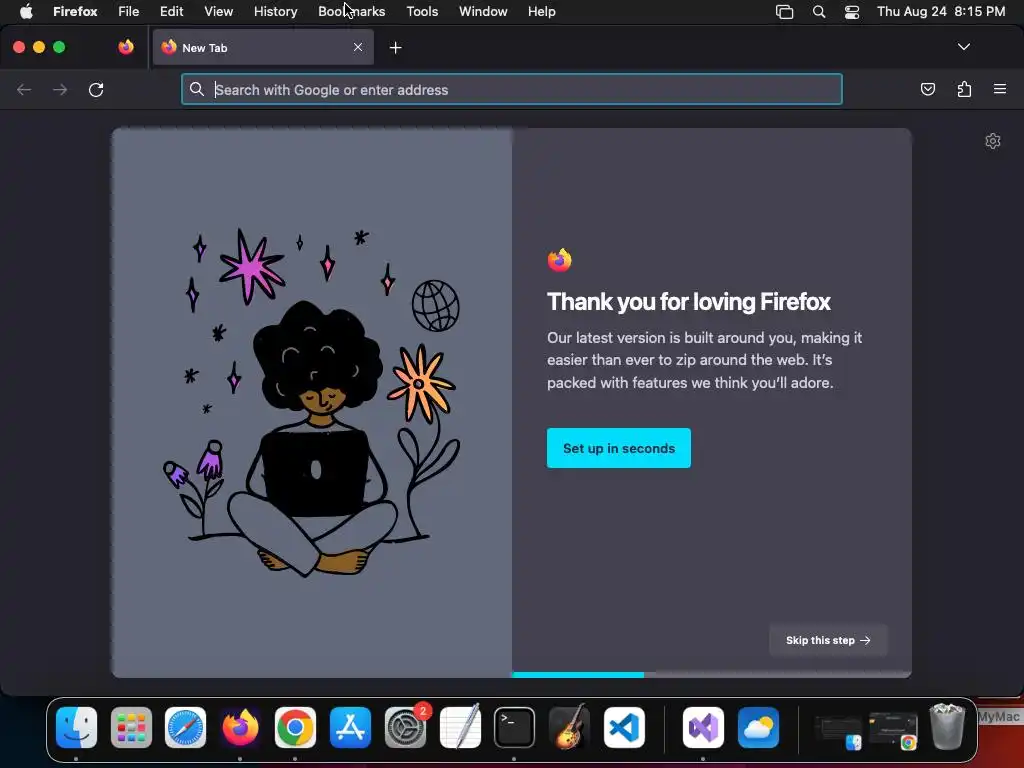
Task: Open Finder from the Dock
Action: (x=76, y=727)
